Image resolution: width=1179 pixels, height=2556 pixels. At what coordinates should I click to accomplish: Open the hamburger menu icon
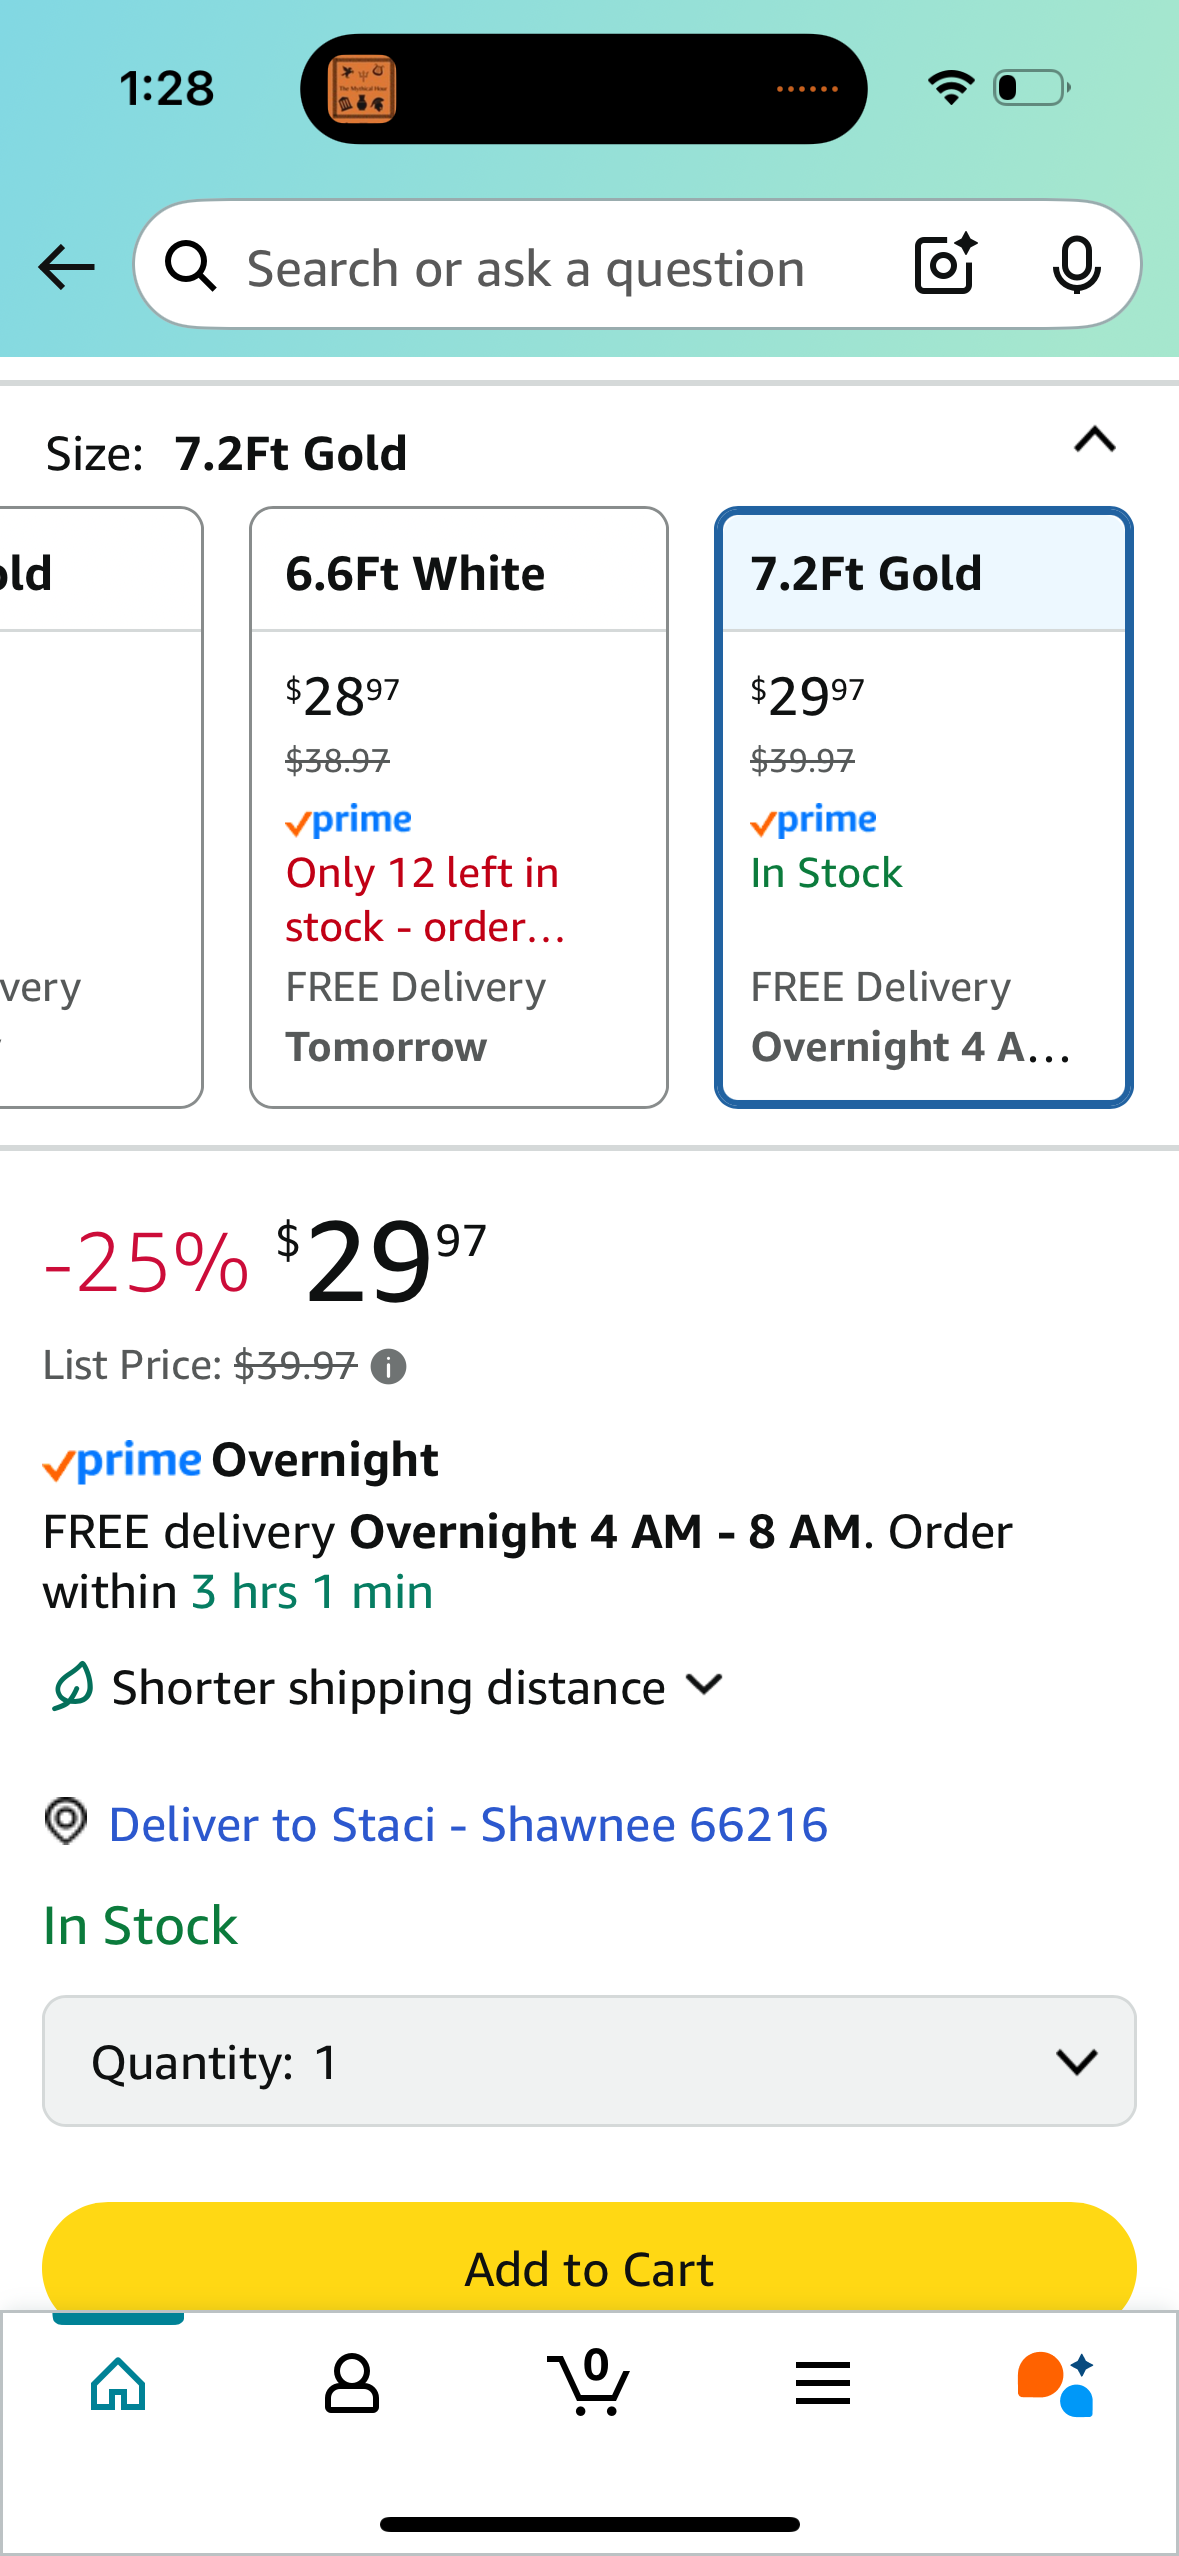click(823, 2383)
